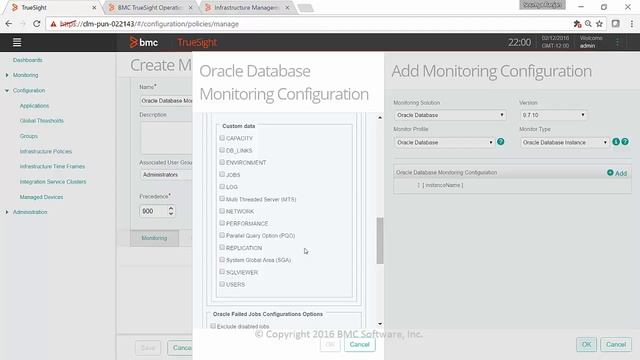Expand the Monitoring sidebar section
640x360 pixels.
[7, 75]
